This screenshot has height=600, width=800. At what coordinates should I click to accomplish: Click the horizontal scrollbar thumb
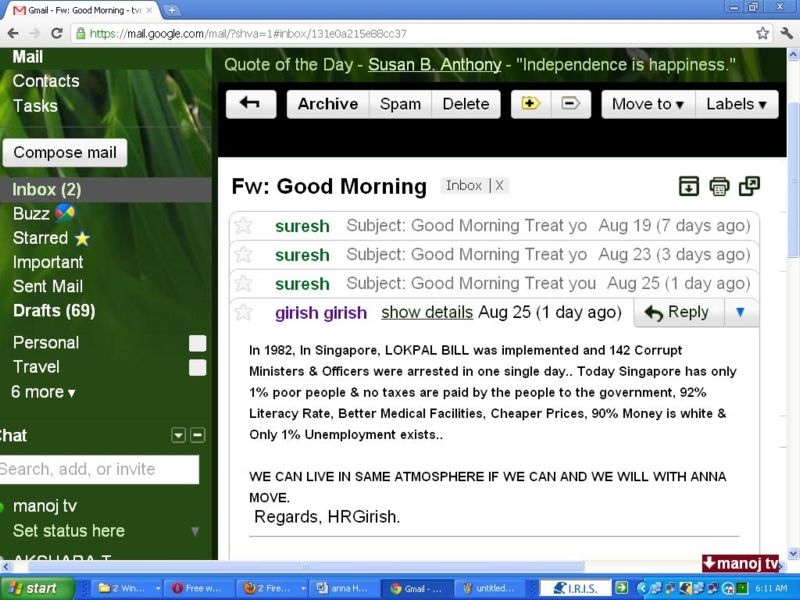pyautogui.click(x=305, y=566)
